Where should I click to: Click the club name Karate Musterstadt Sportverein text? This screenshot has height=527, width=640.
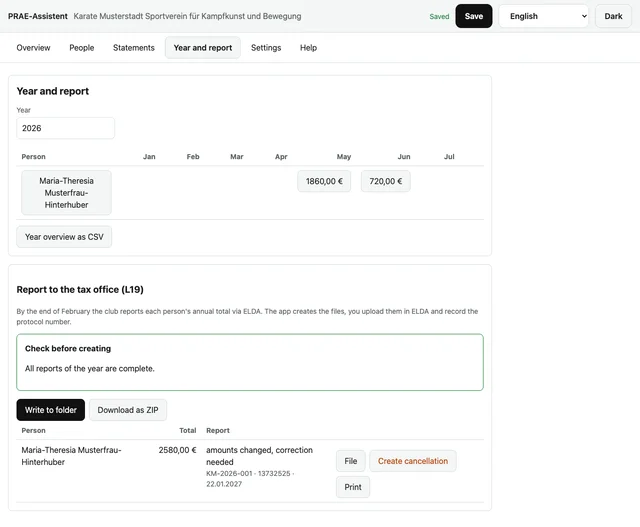click(x=187, y=16)
